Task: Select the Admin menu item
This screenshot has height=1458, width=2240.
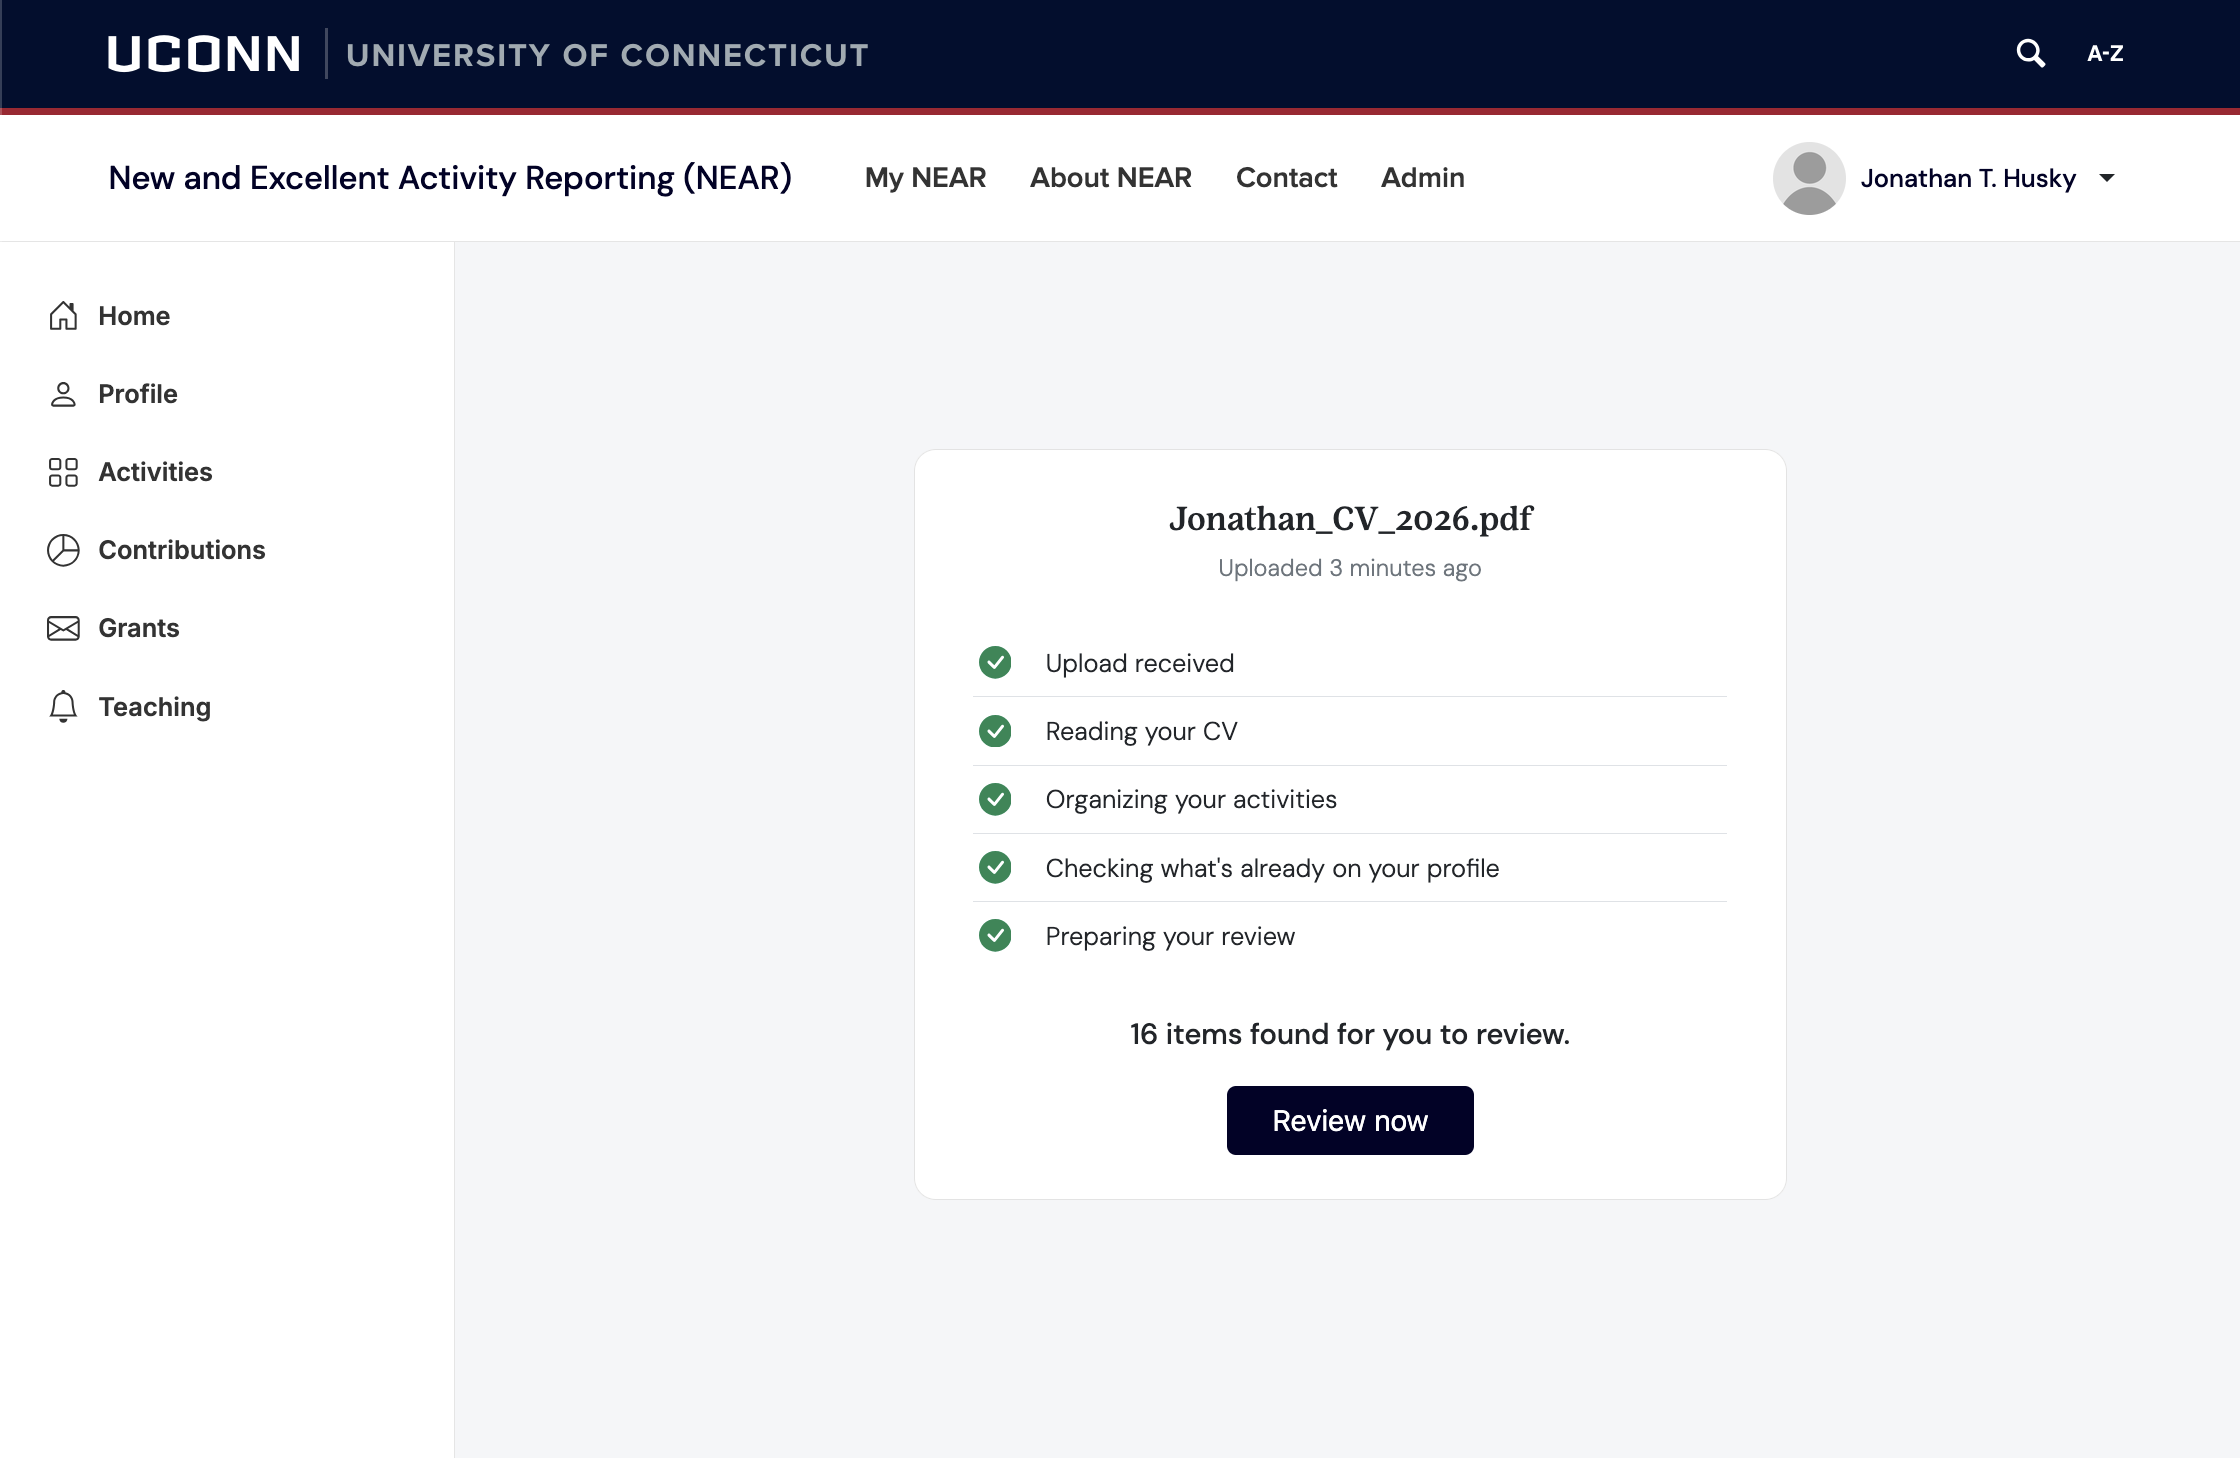Action: pos(1422,178)
